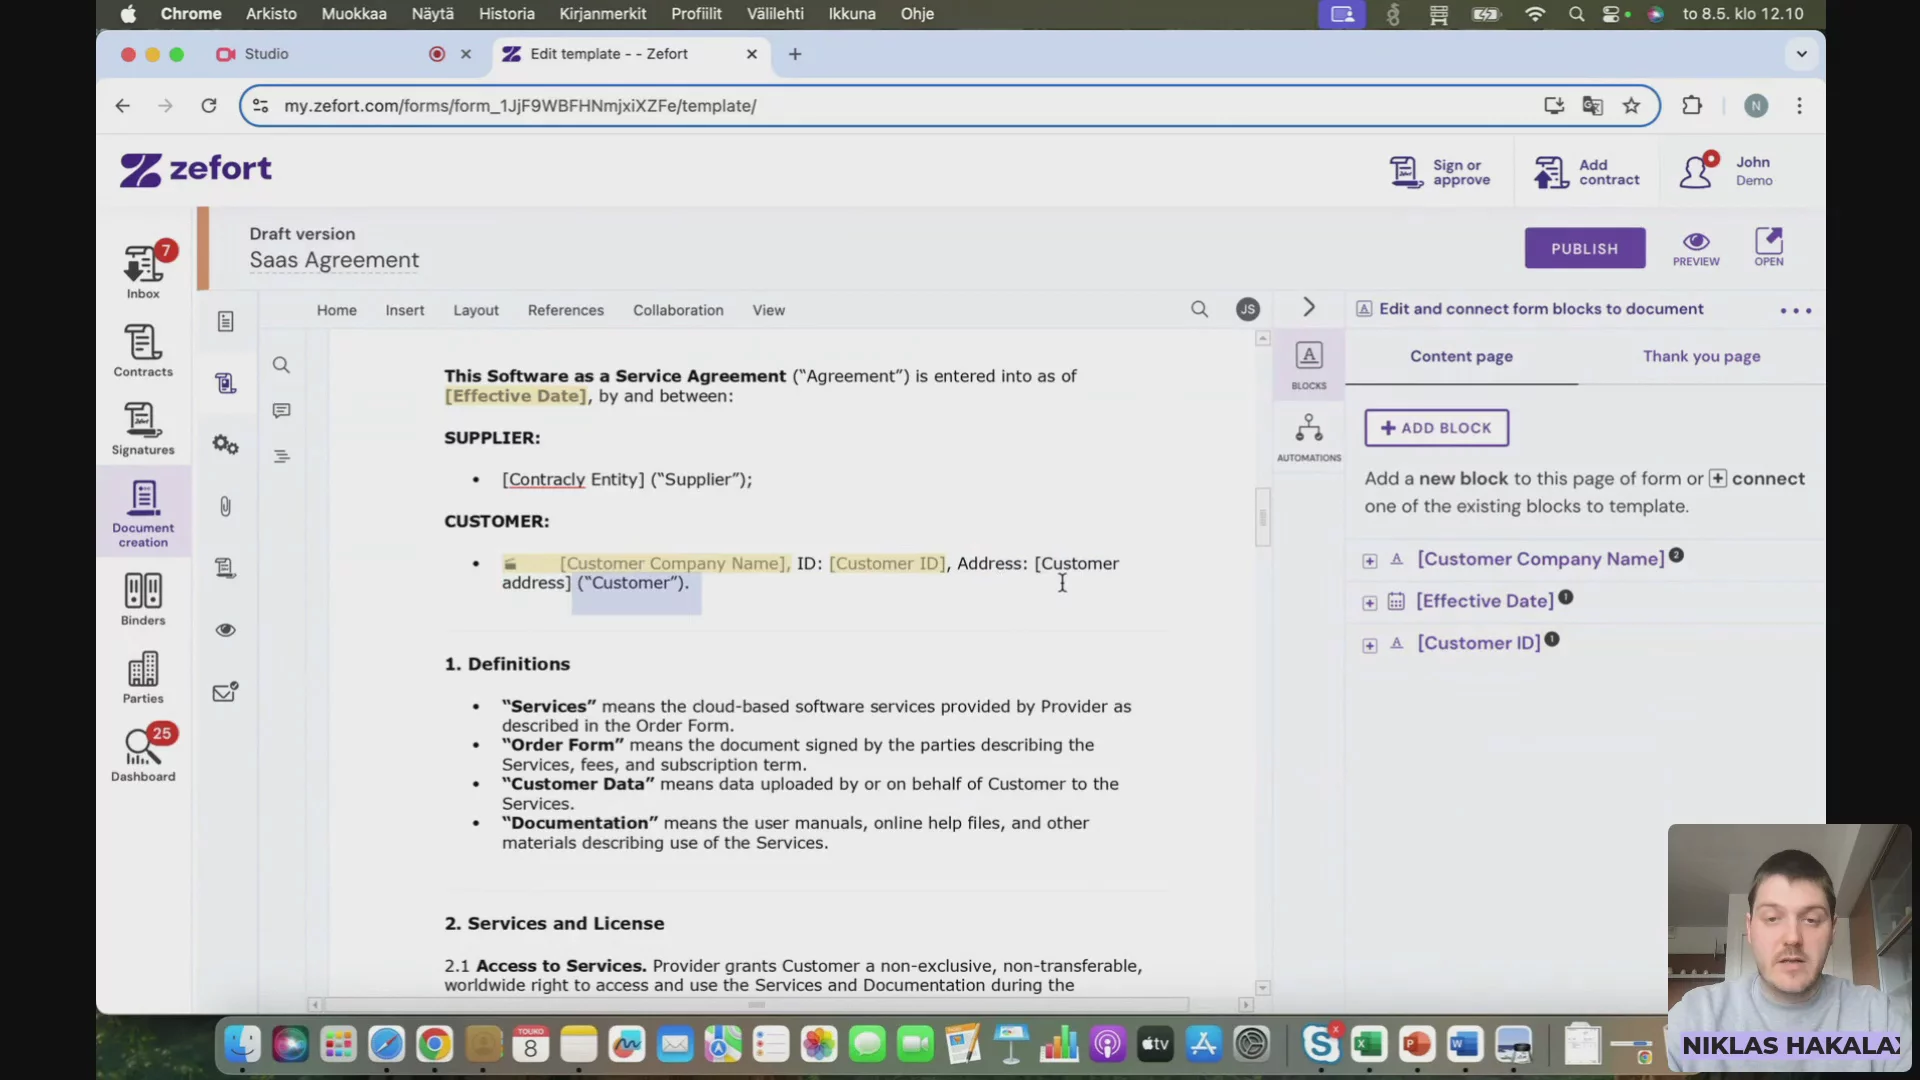Open the View editor tab
1920x1080 pixels.
tap(769, 311)
